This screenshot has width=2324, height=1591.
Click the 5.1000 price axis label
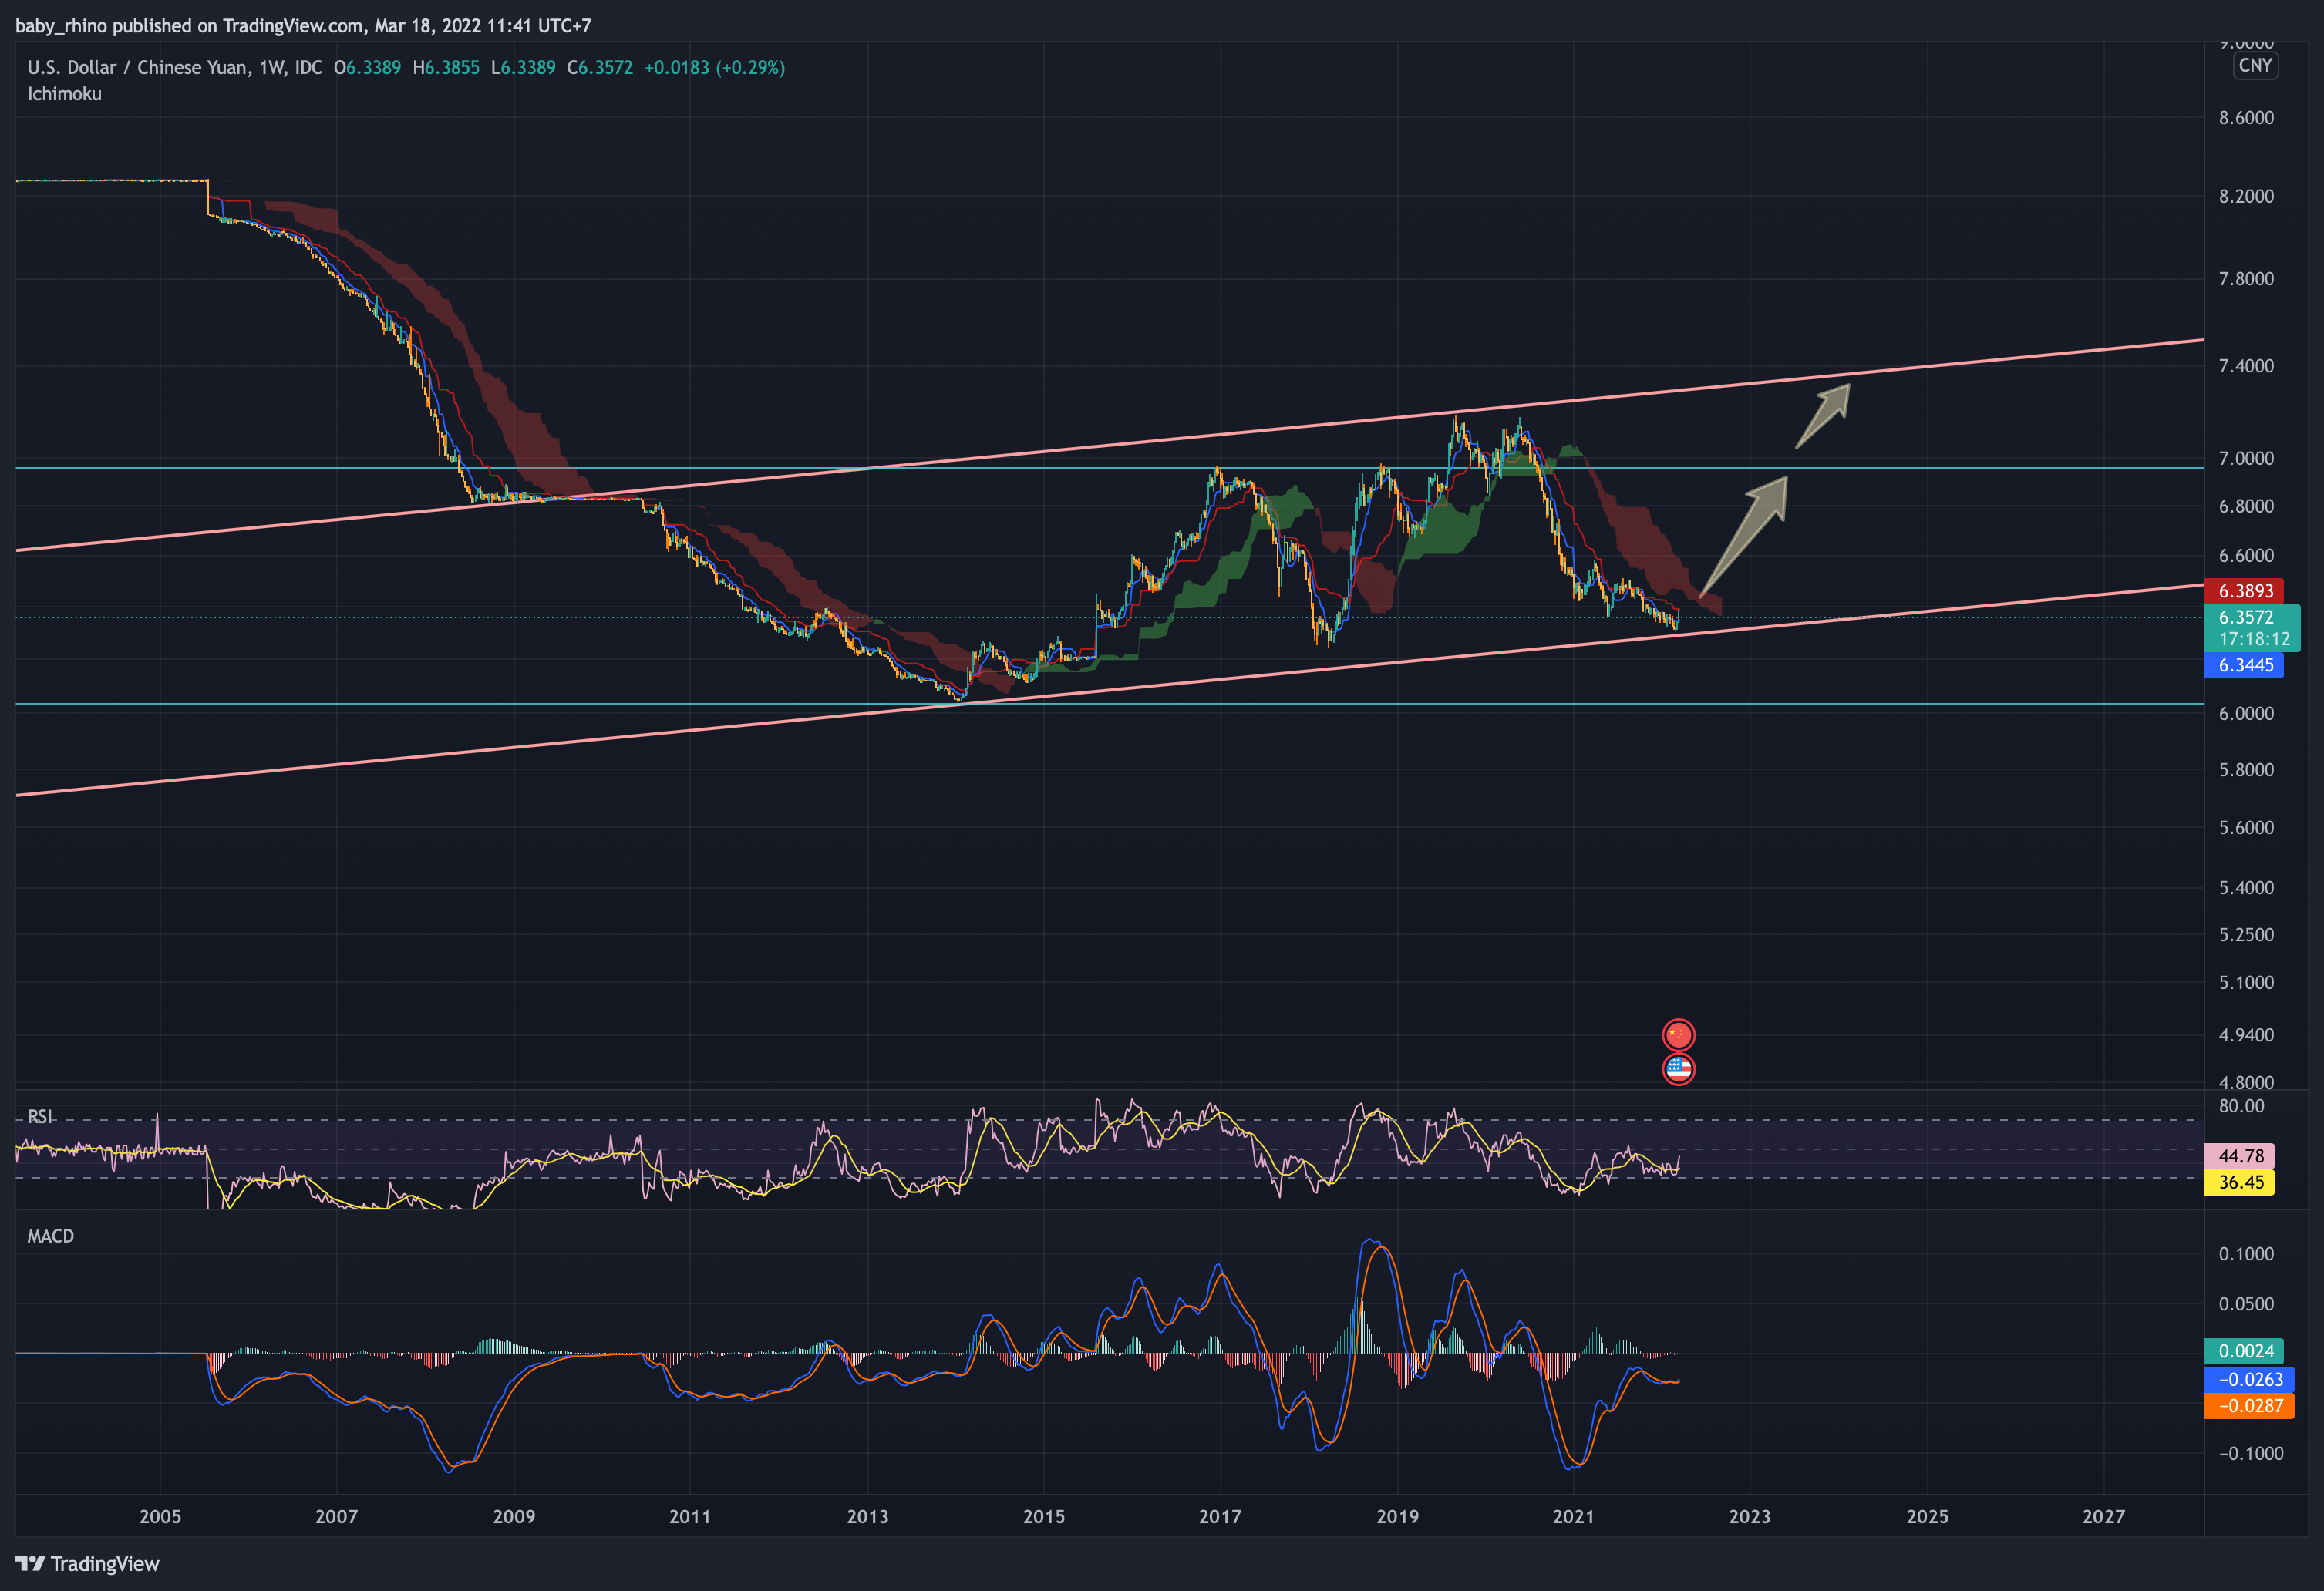pos(2246,982)
